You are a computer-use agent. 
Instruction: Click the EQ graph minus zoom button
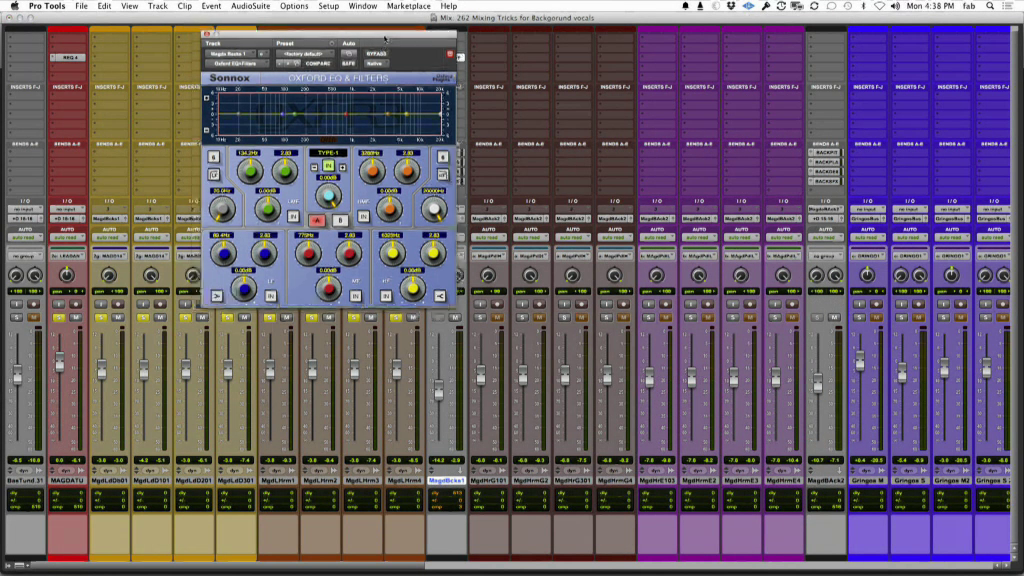click(207, 131)
